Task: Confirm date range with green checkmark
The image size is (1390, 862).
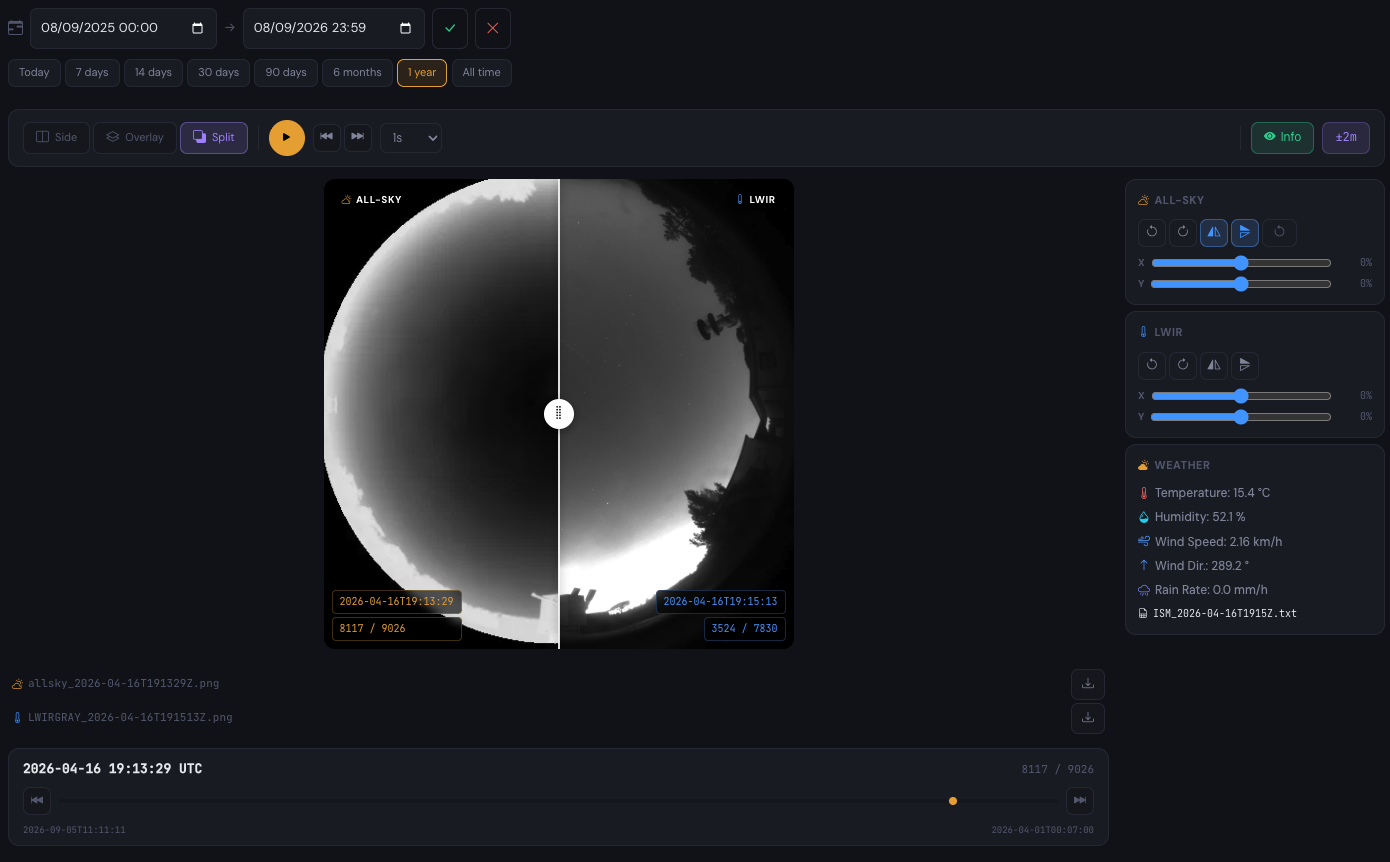Action: 450,28
